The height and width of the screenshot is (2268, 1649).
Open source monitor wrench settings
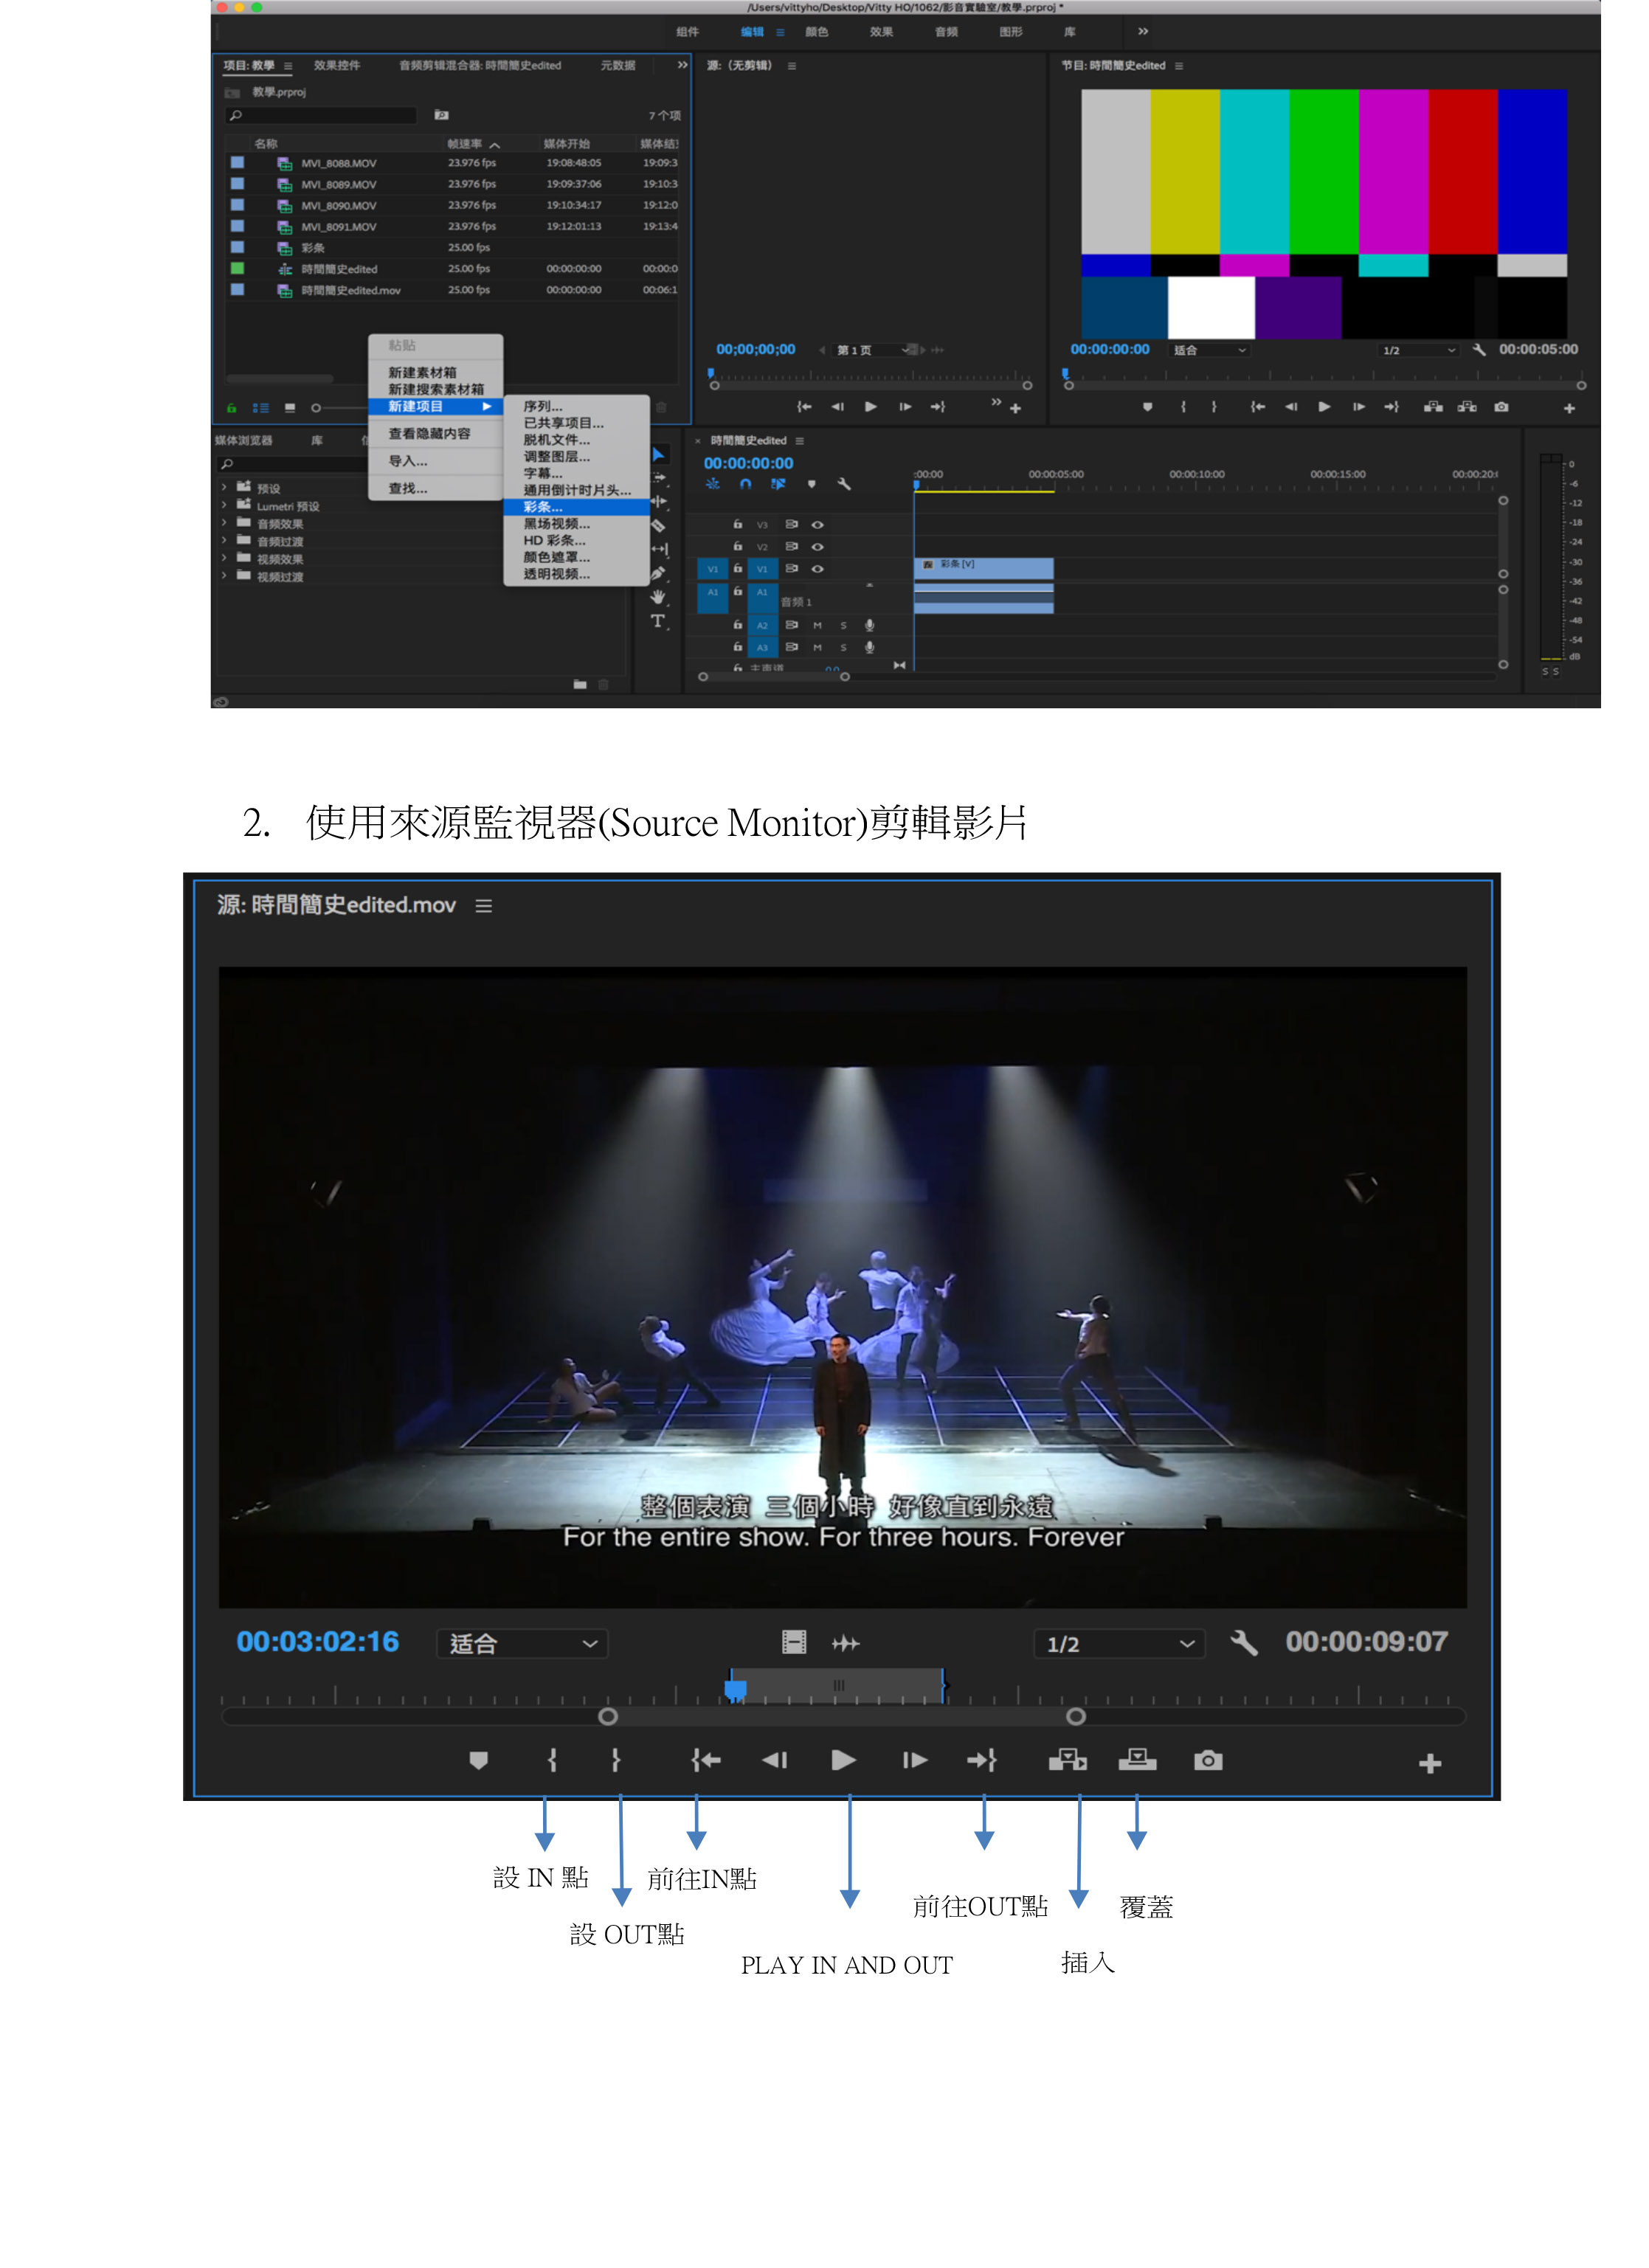1243,1642
